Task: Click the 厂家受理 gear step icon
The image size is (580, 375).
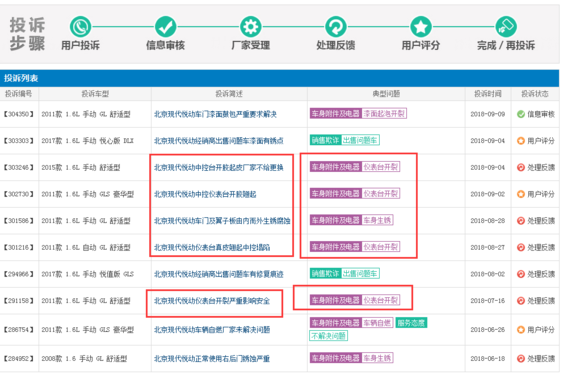Action: tap(250, 27)
